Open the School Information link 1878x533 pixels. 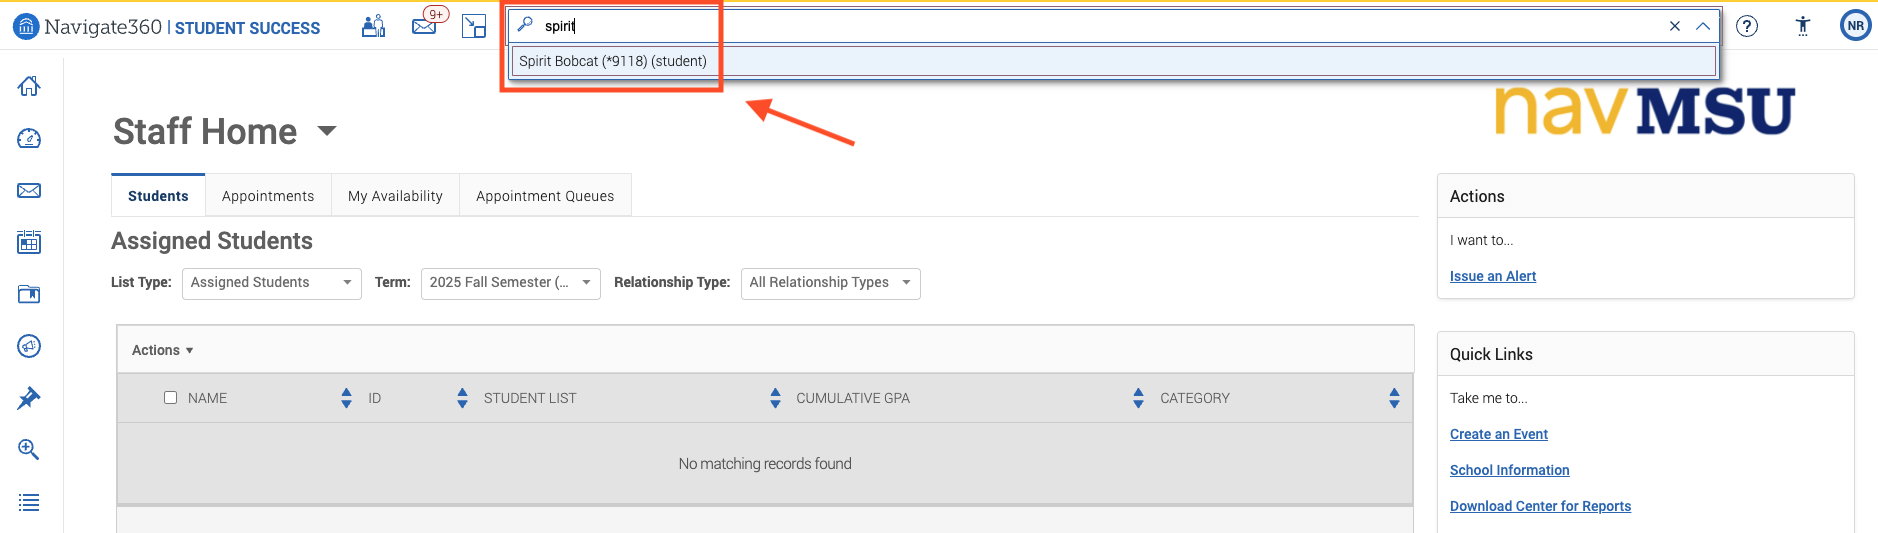1510,470
